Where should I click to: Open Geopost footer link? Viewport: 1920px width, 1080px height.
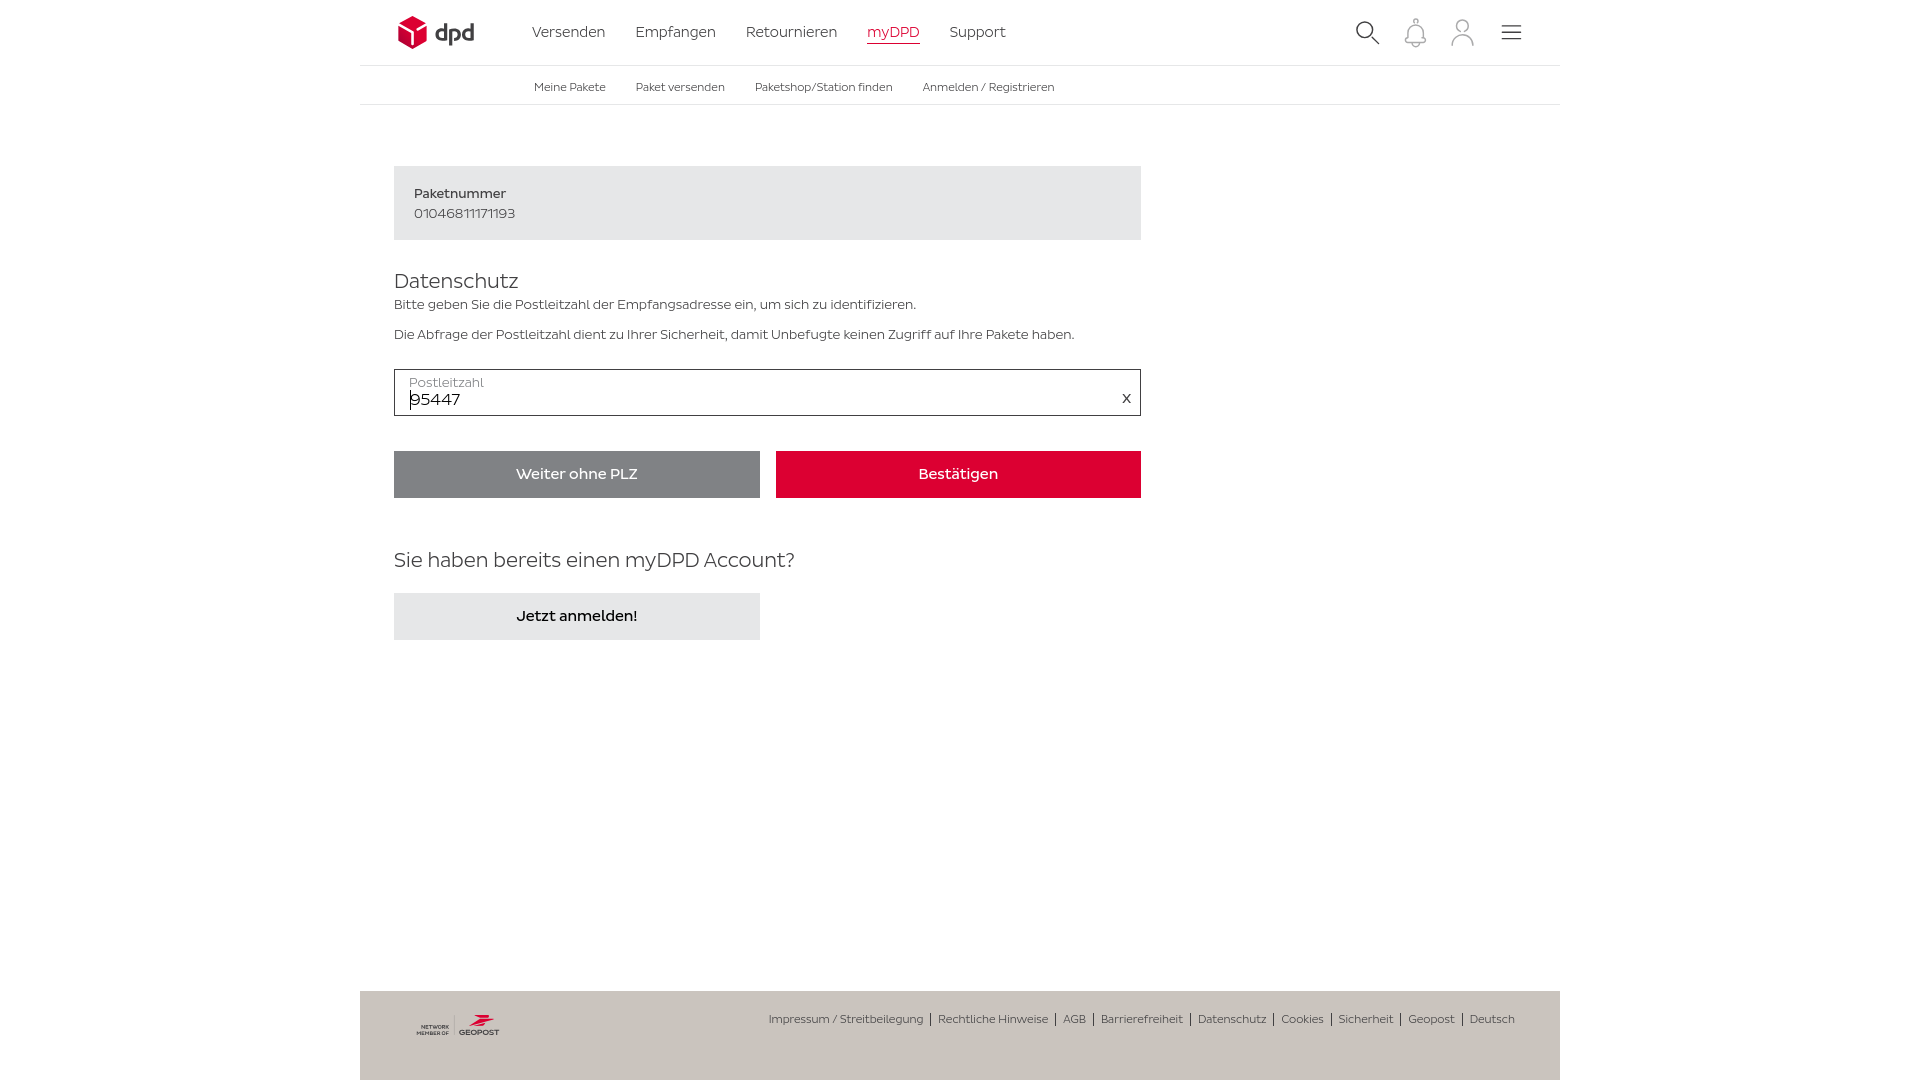1431,1019
